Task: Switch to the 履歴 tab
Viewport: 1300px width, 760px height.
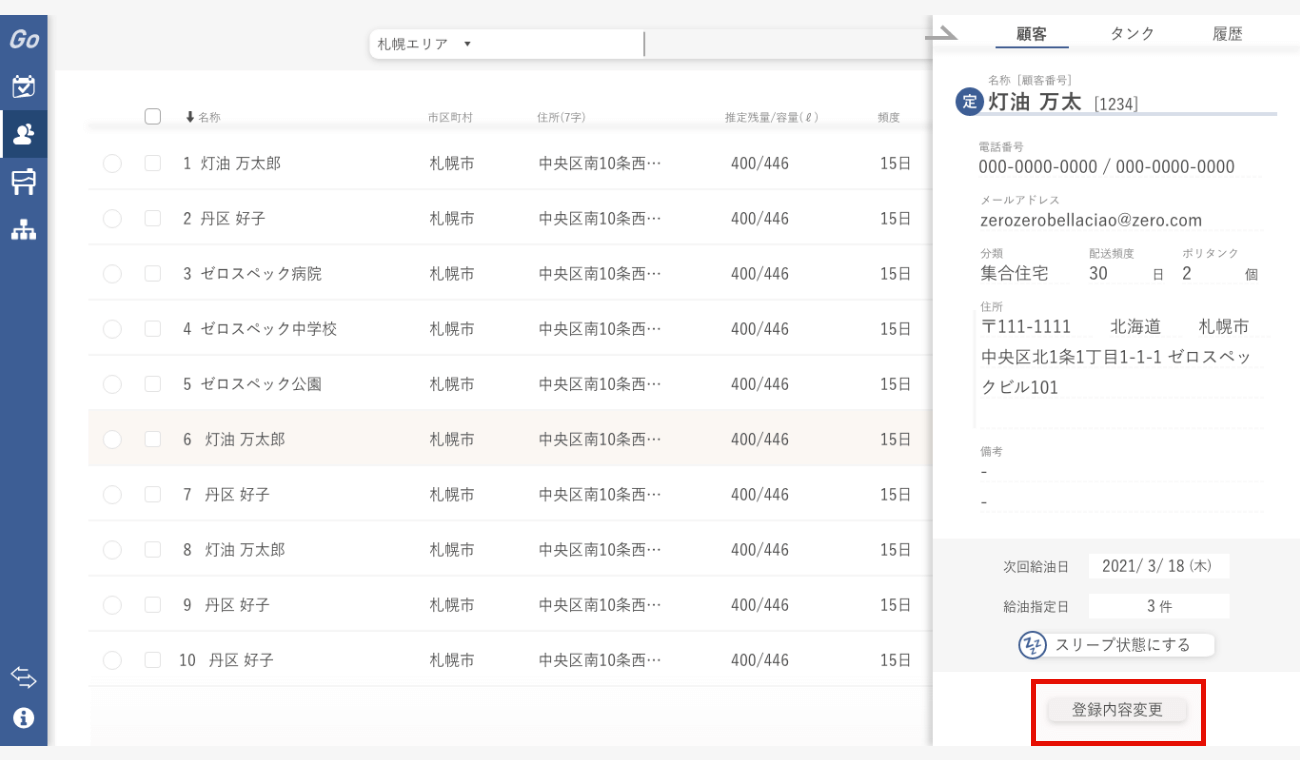Action: pos(1228,34)
